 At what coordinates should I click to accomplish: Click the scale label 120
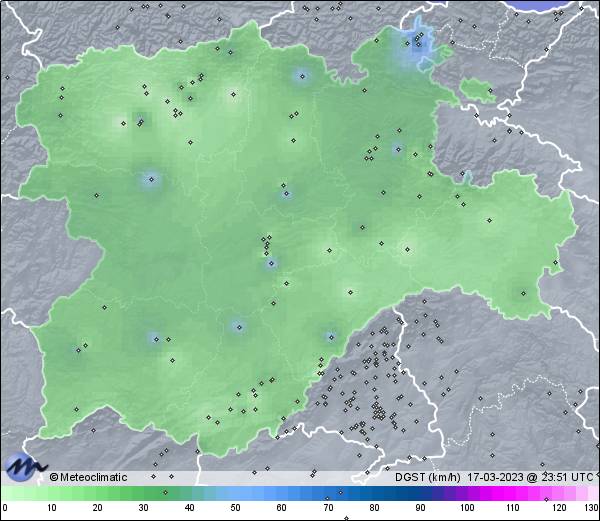tap(559, 508)
